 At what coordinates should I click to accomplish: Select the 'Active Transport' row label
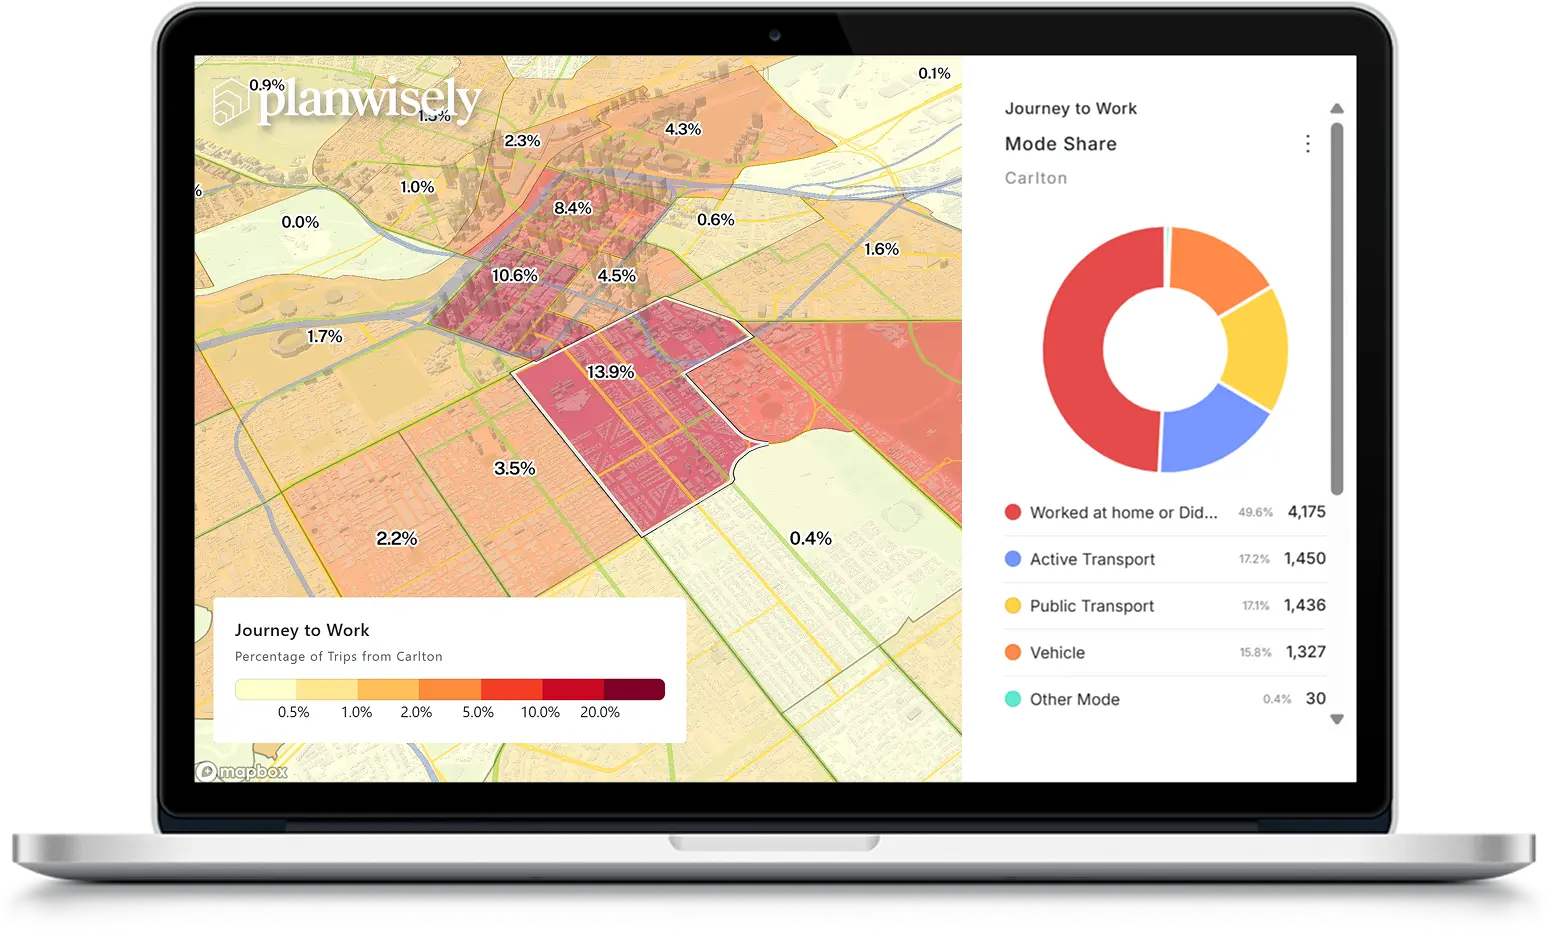(1092, 560)
